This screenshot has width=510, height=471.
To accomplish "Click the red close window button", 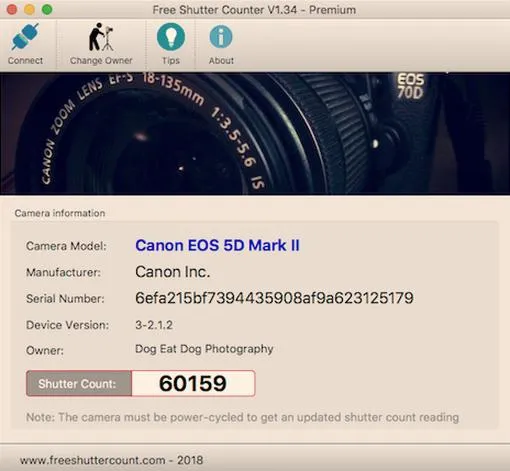I will click(x=12, y=10).
